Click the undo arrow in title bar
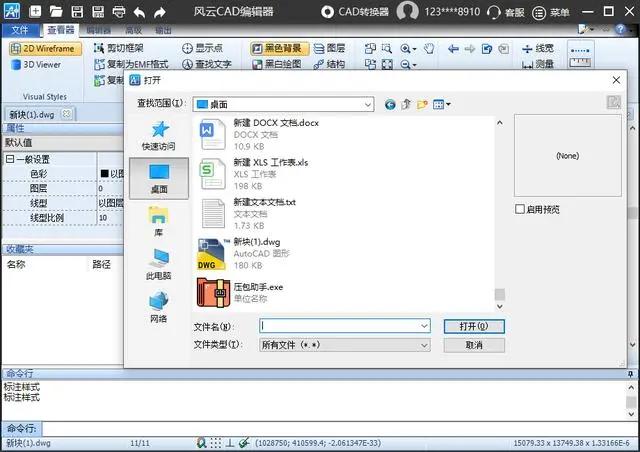The height and width of the screenshot is (452, 640). click(x=139, y=12)
